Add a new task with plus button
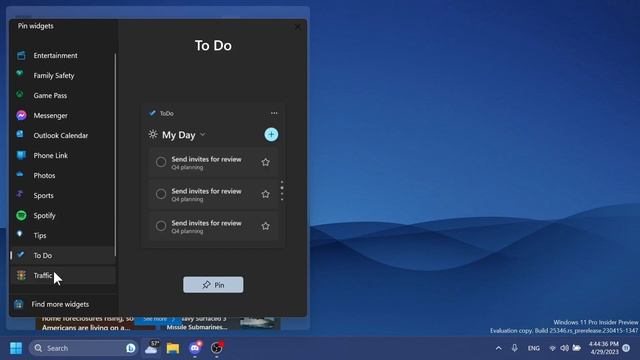 point(271,135)
